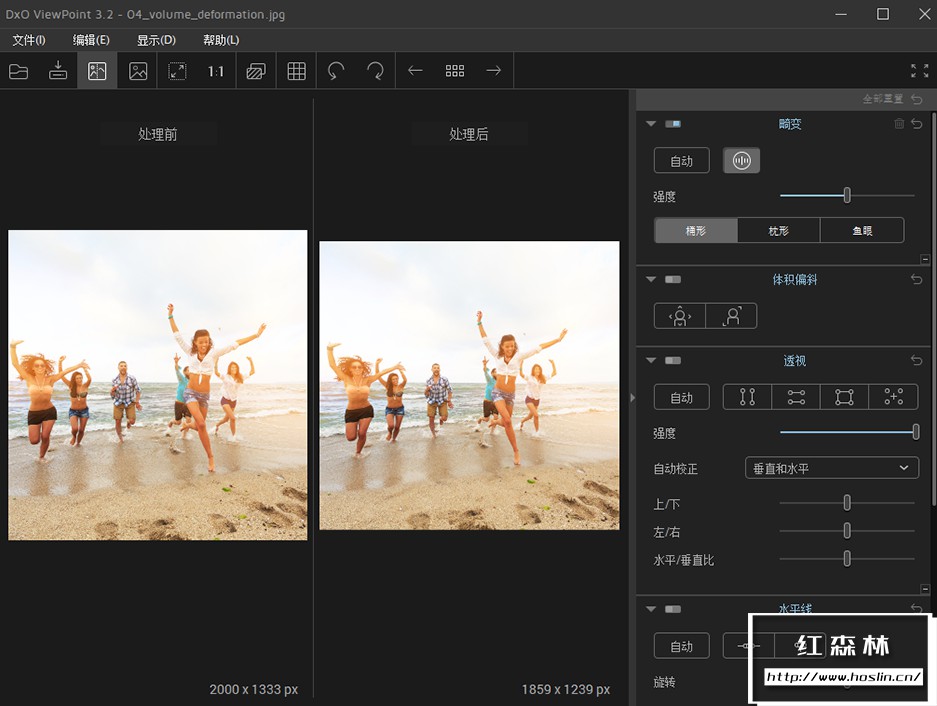The image size is (937, 706).
Task: Click the 自动 button in 畸变 panel
Action: point(681,160)
